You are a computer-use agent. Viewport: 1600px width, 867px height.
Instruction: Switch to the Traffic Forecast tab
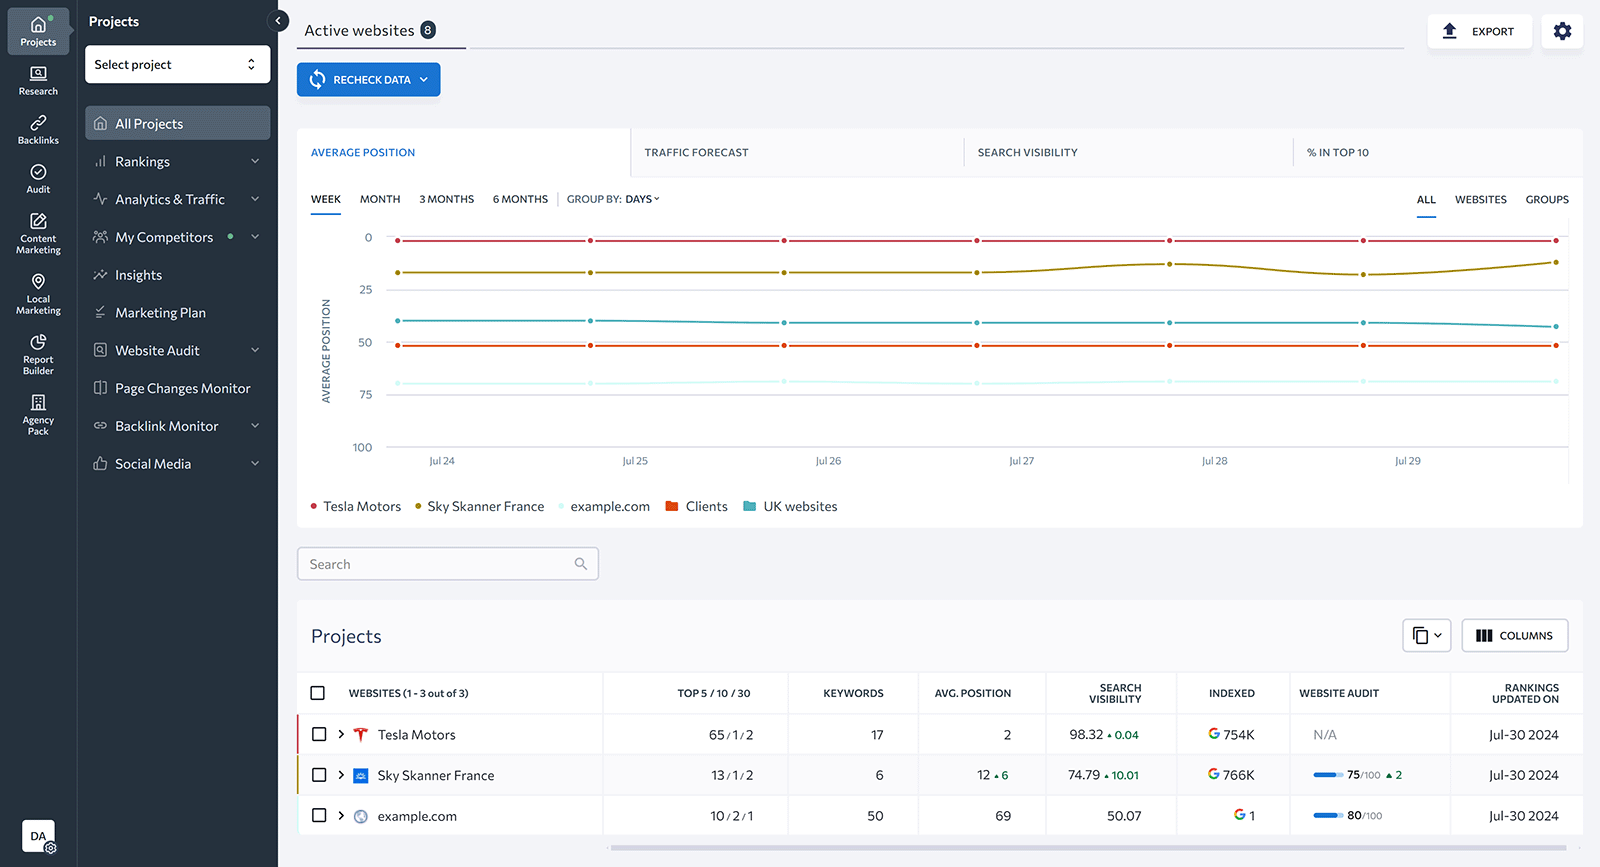coord(696,153)
